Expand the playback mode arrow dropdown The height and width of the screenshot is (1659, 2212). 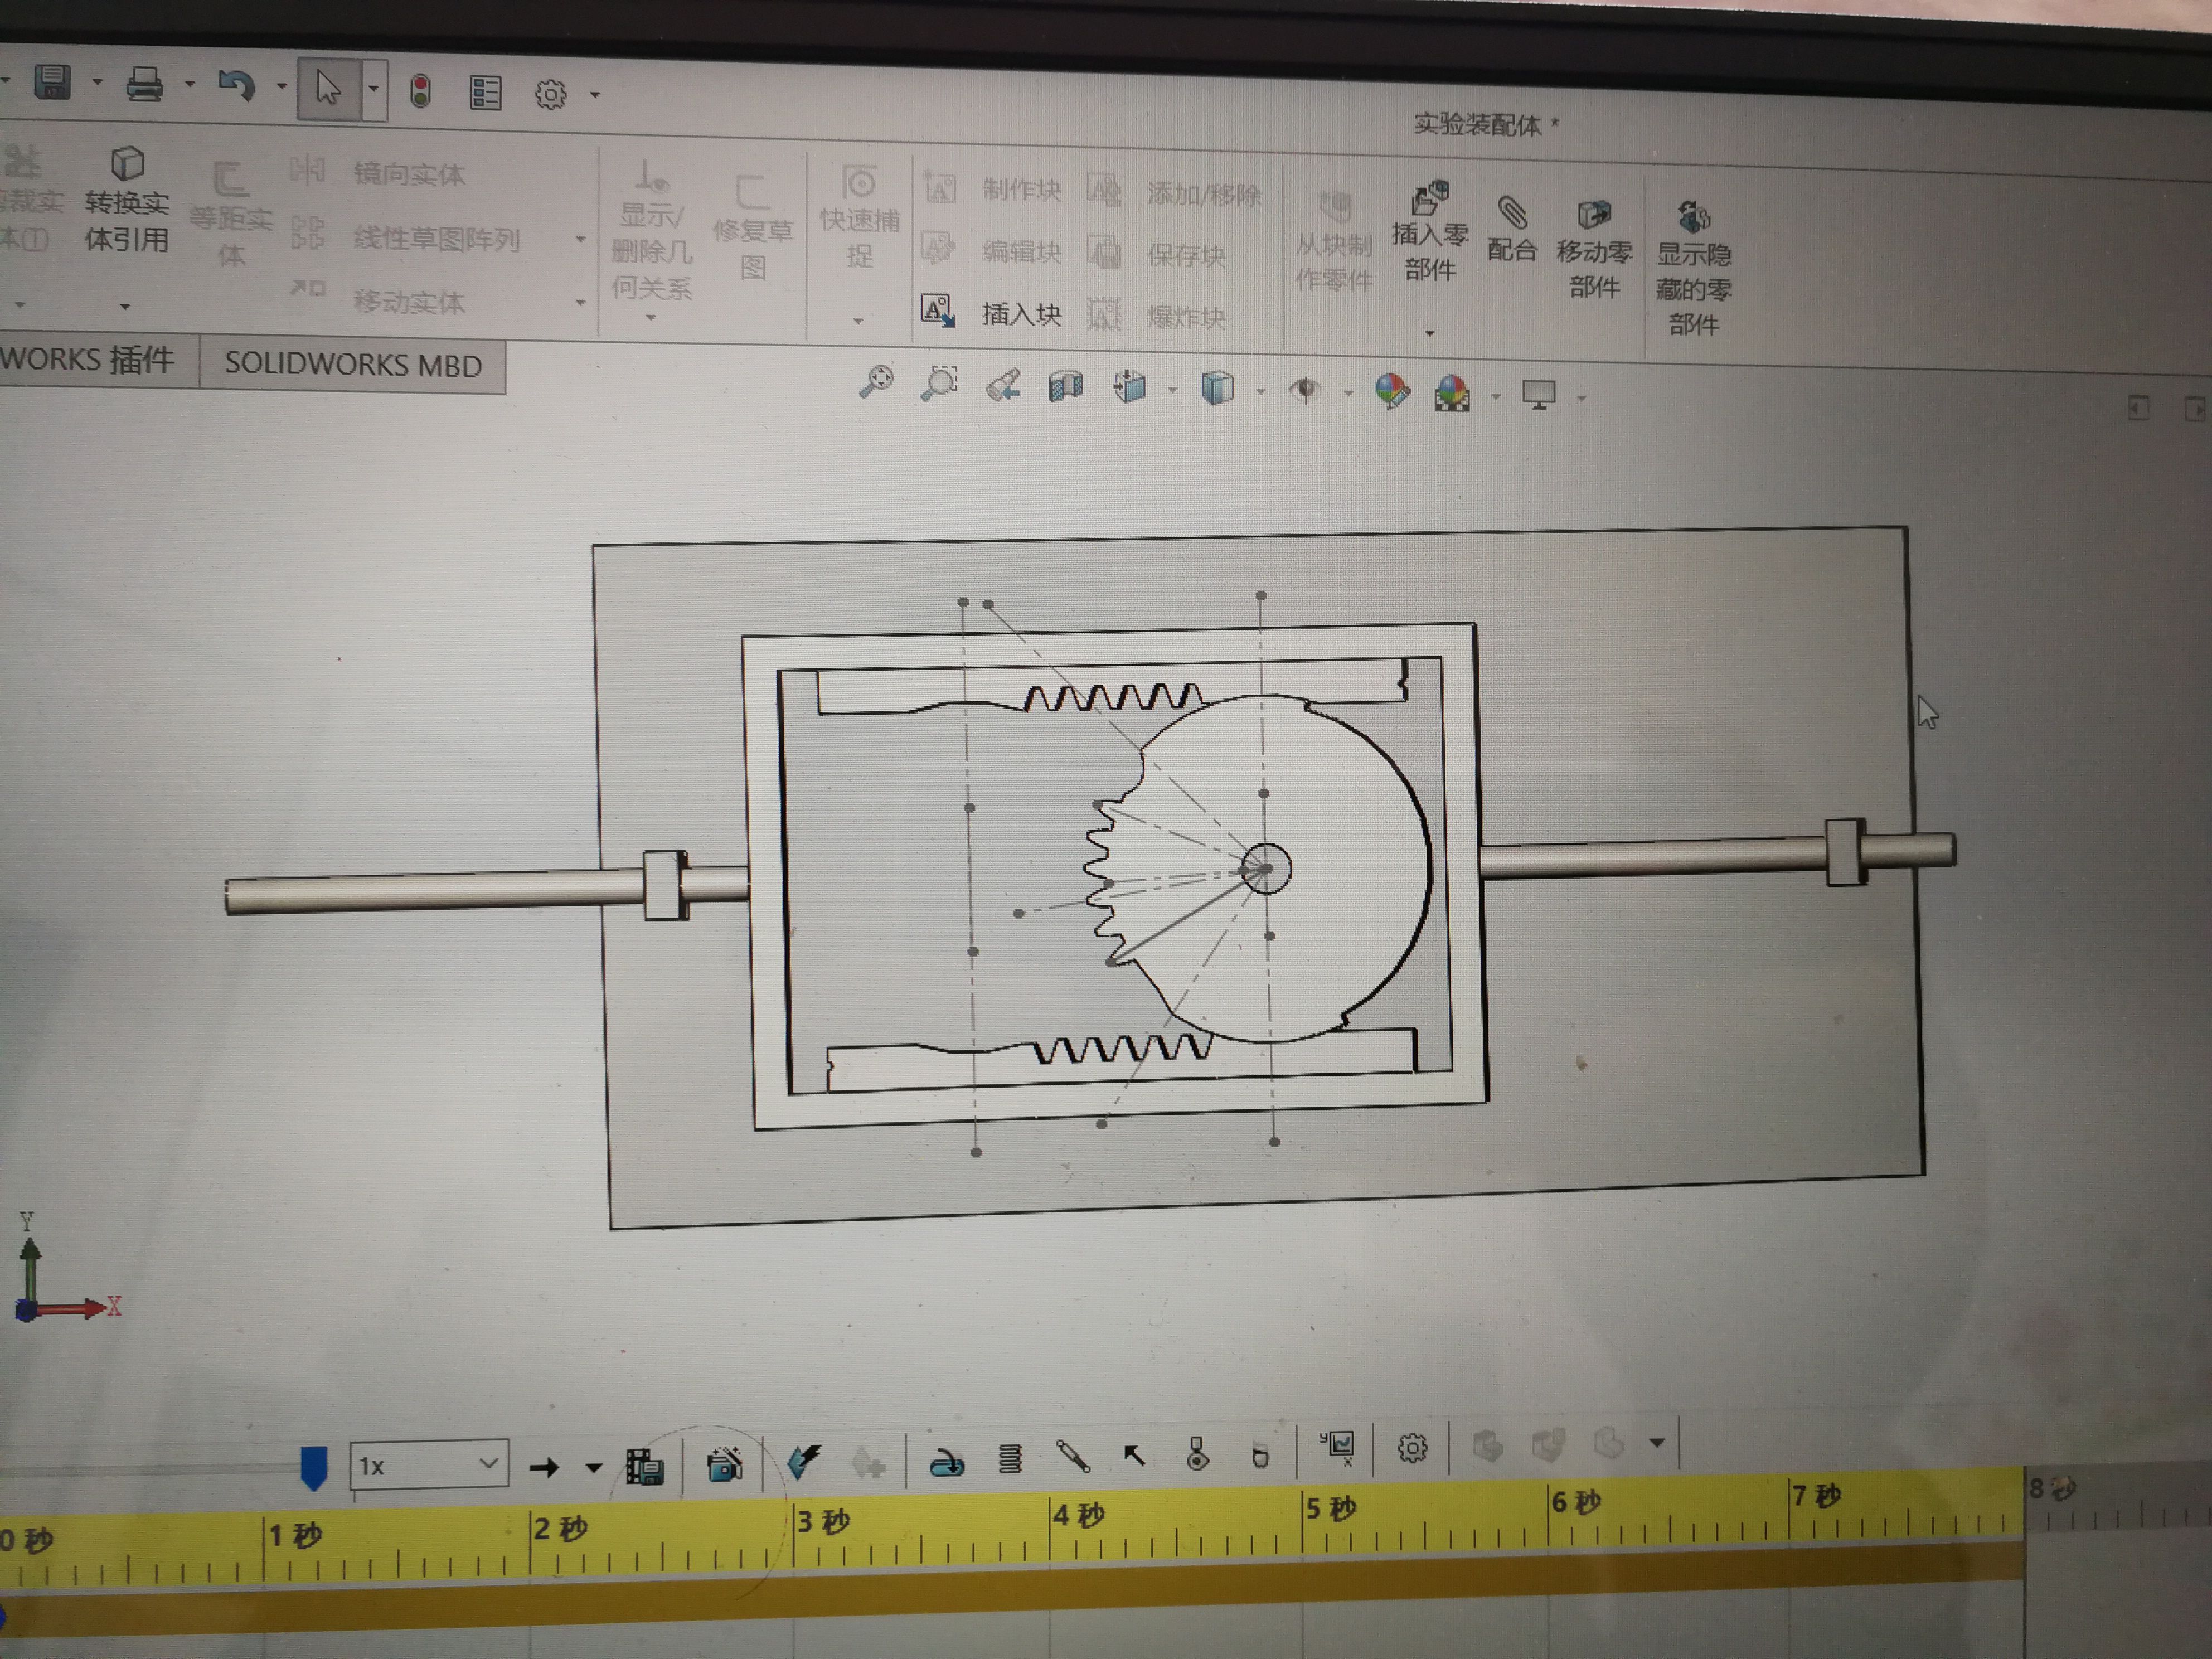pos(594,1468)
